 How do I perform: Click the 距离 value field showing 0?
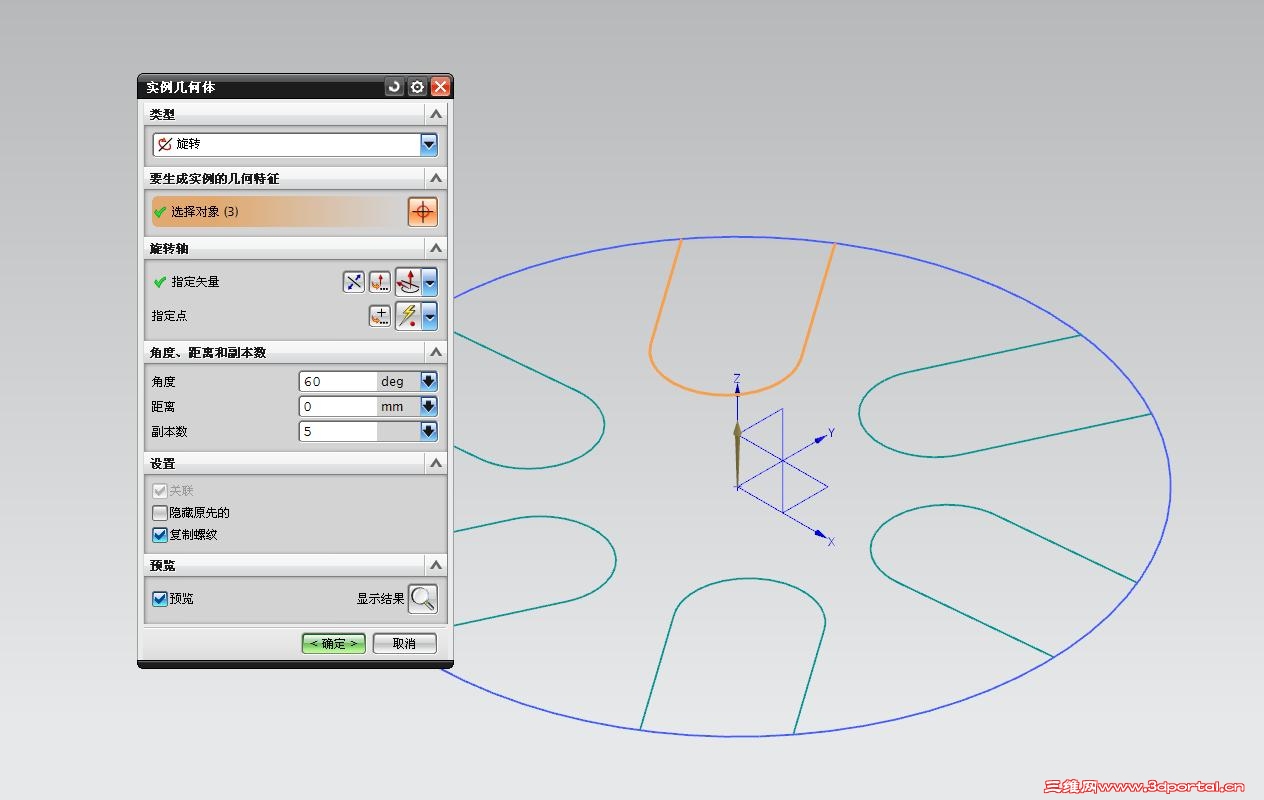point(338,406)
